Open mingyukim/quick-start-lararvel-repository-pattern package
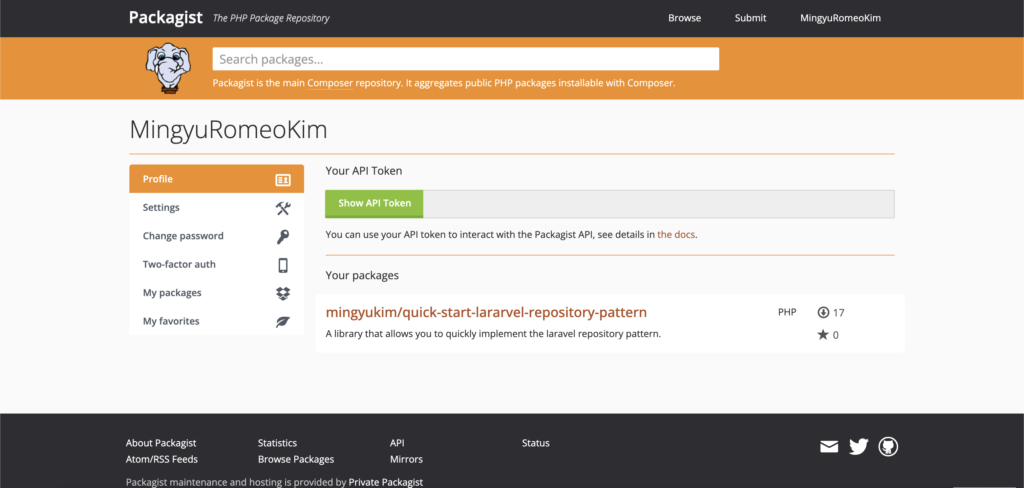Image resolution: width=1024 pixels, height=488 pixels. pyautogui.click(x=487, y=312)
